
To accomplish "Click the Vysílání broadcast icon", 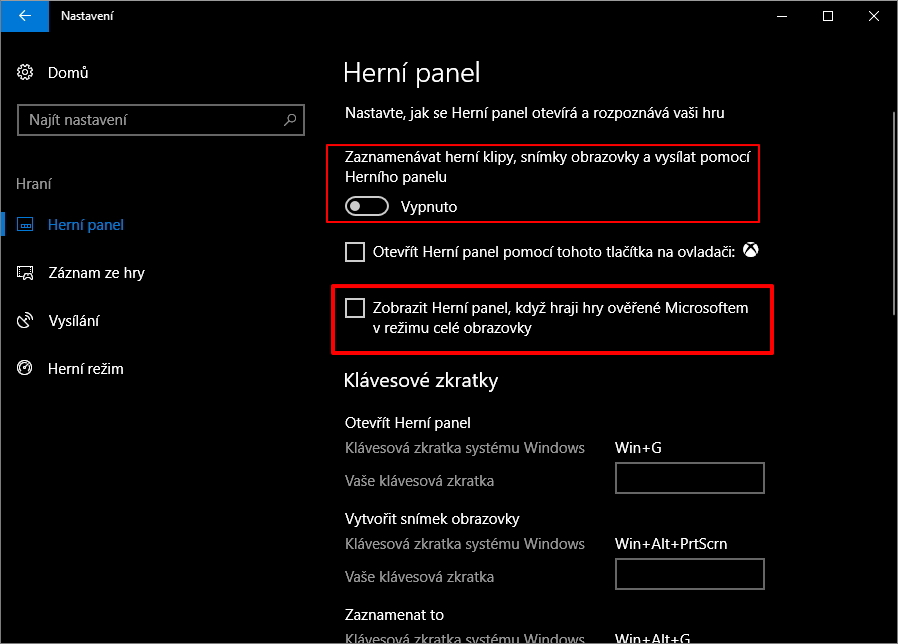I will point(26,321).
